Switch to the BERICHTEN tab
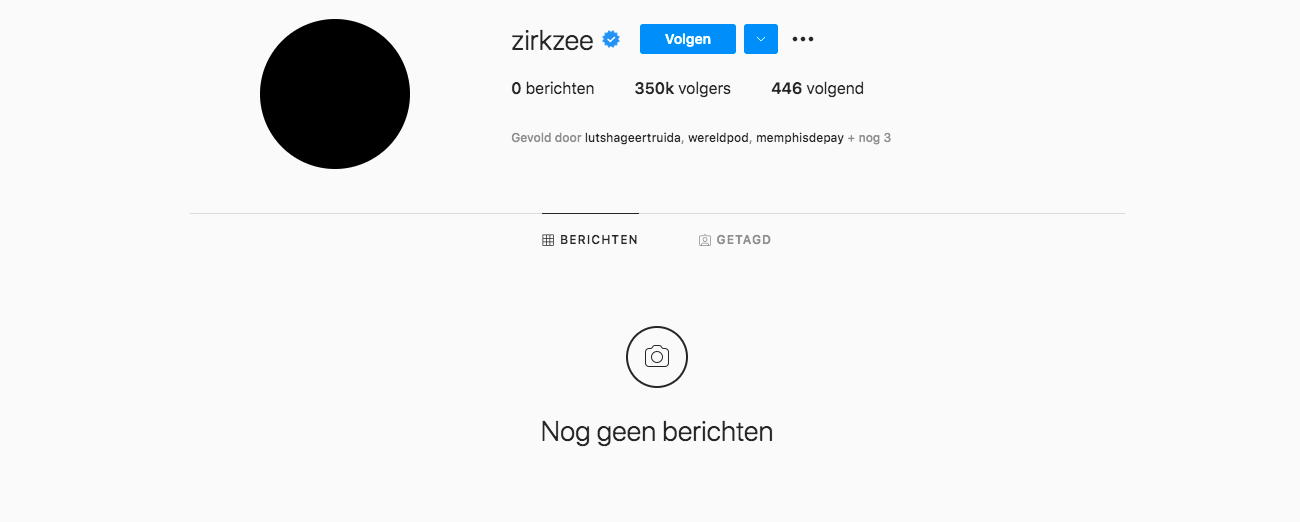 (590, 240)
